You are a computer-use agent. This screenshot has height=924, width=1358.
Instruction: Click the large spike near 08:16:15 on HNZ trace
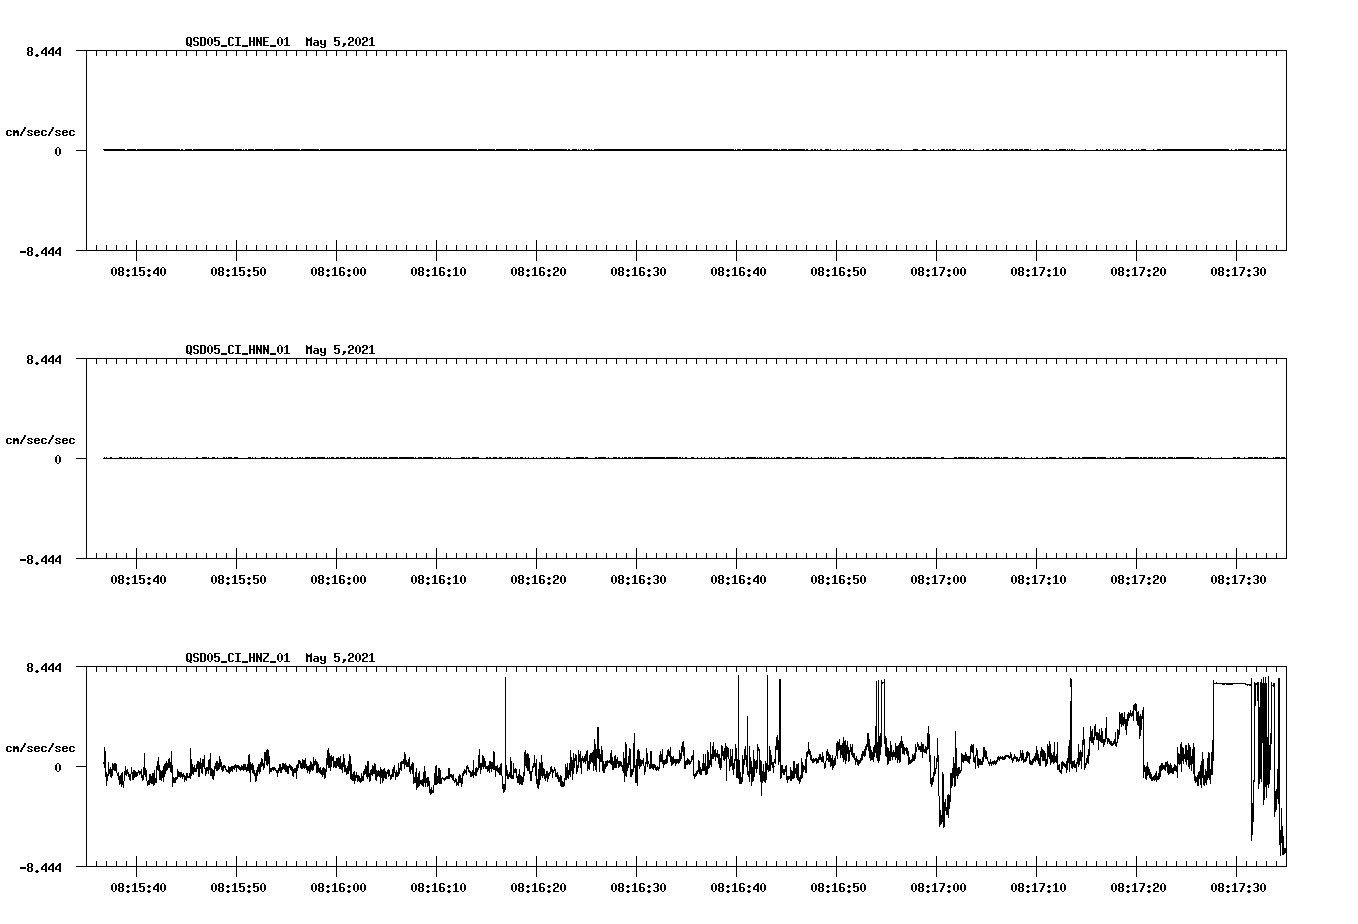(506, 690)
